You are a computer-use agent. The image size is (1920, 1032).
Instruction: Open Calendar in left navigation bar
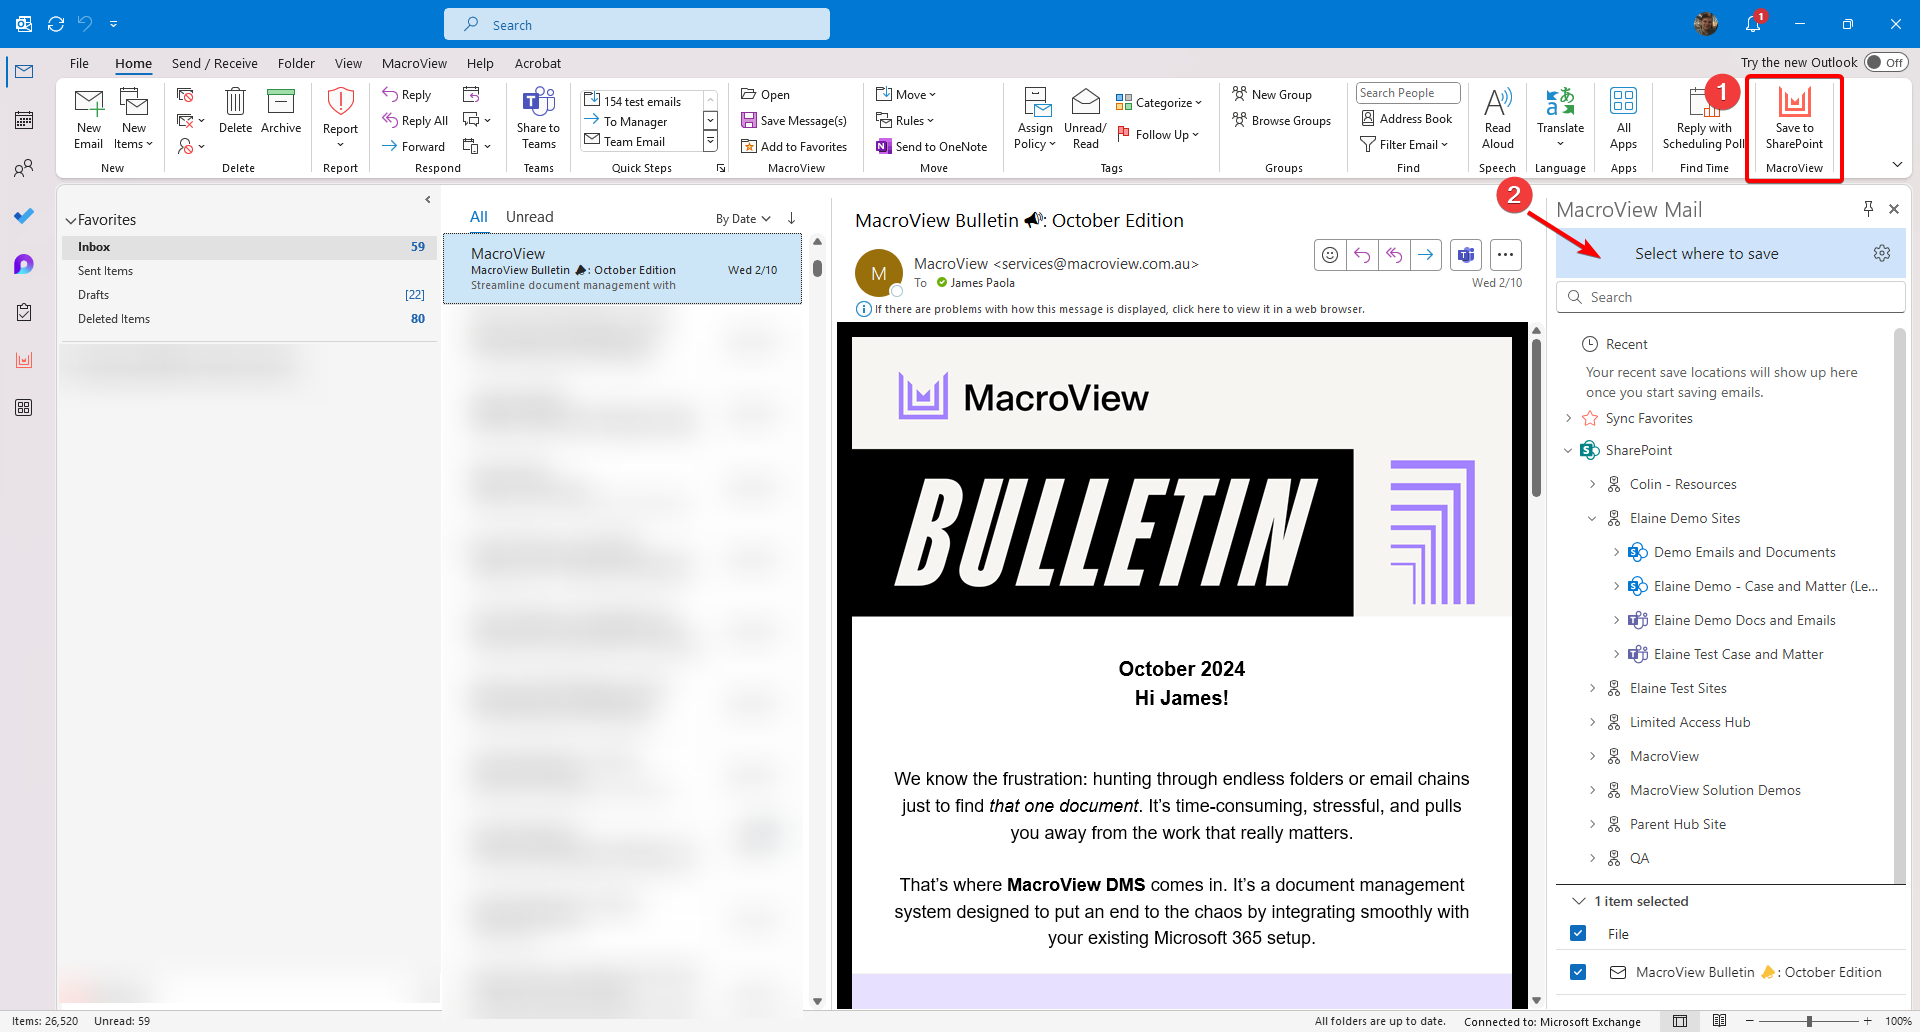tap(24, 120)
